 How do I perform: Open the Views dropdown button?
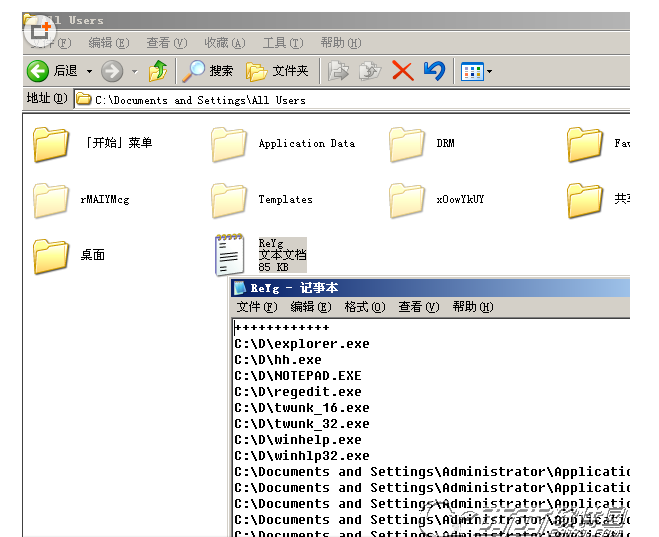coord(475,71)
